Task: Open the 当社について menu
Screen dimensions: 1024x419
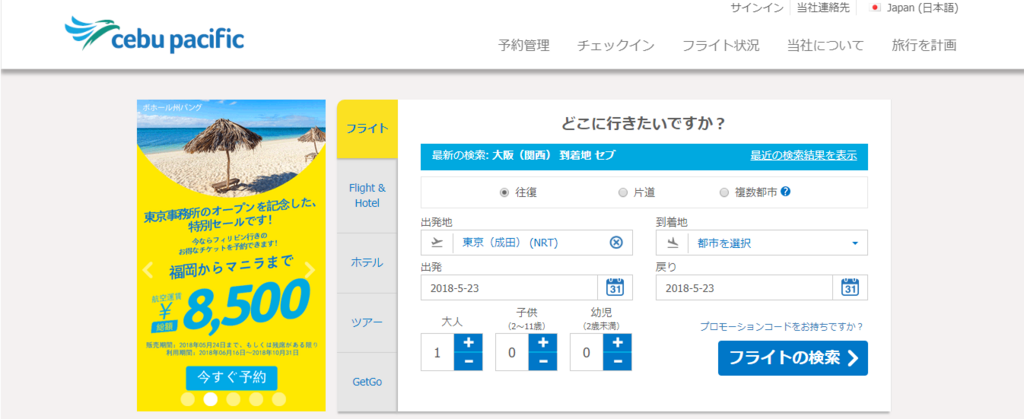Action: [x=825, y=46]
